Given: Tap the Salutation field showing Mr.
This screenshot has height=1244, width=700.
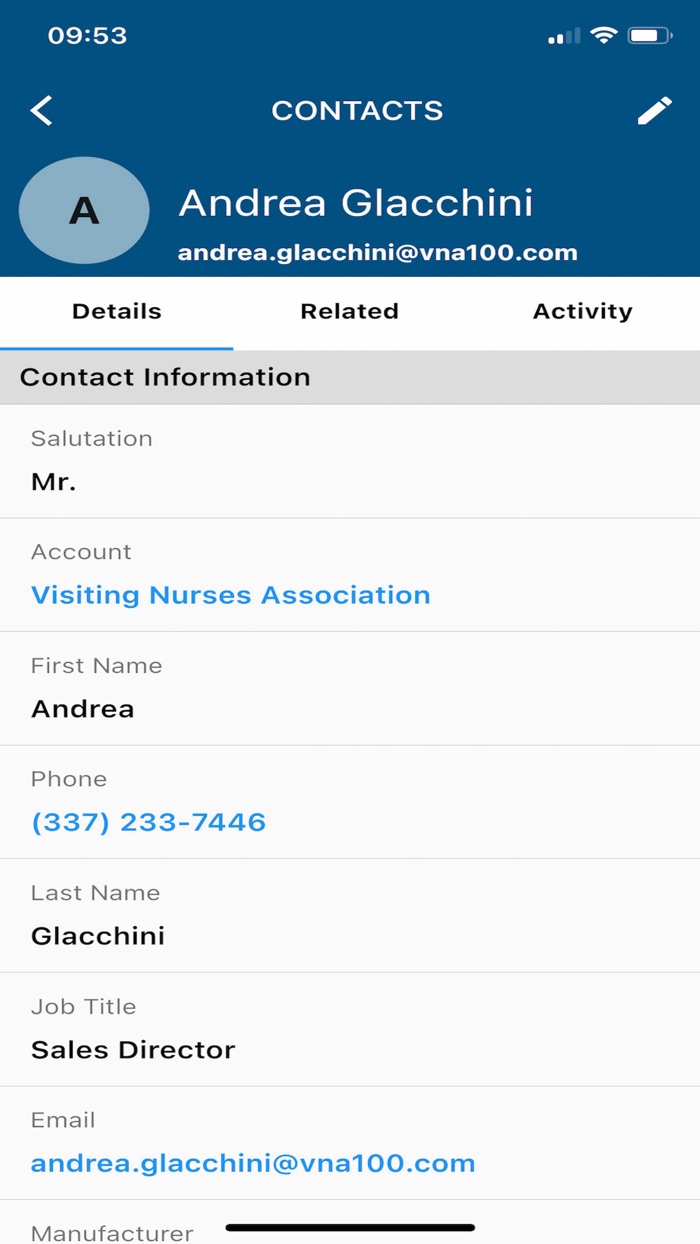Looking at the screenshot, I should [54, 482].
